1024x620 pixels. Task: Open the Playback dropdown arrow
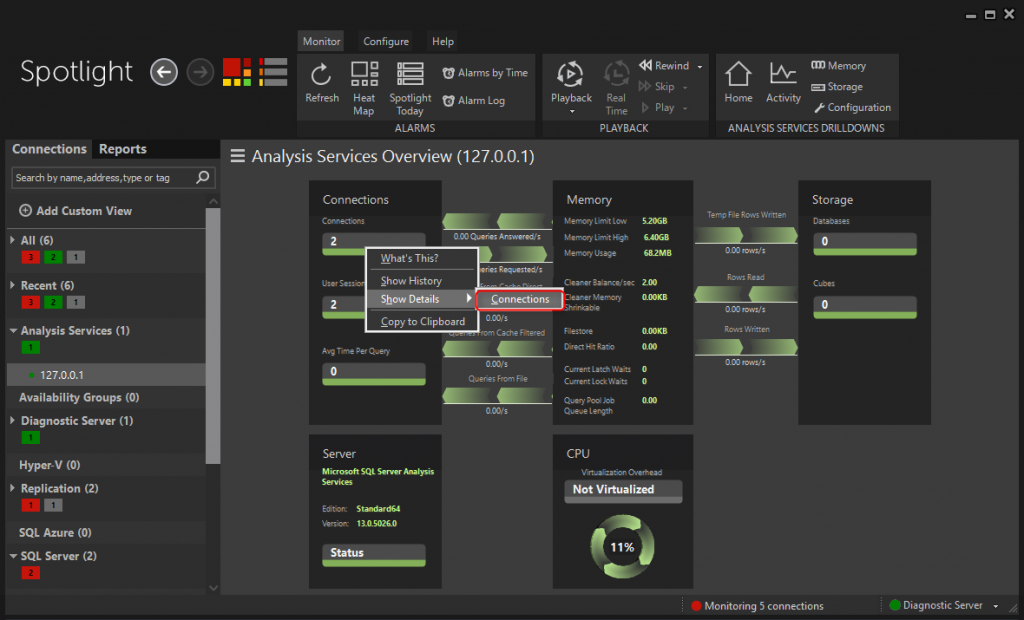click(x=571, y=112)
